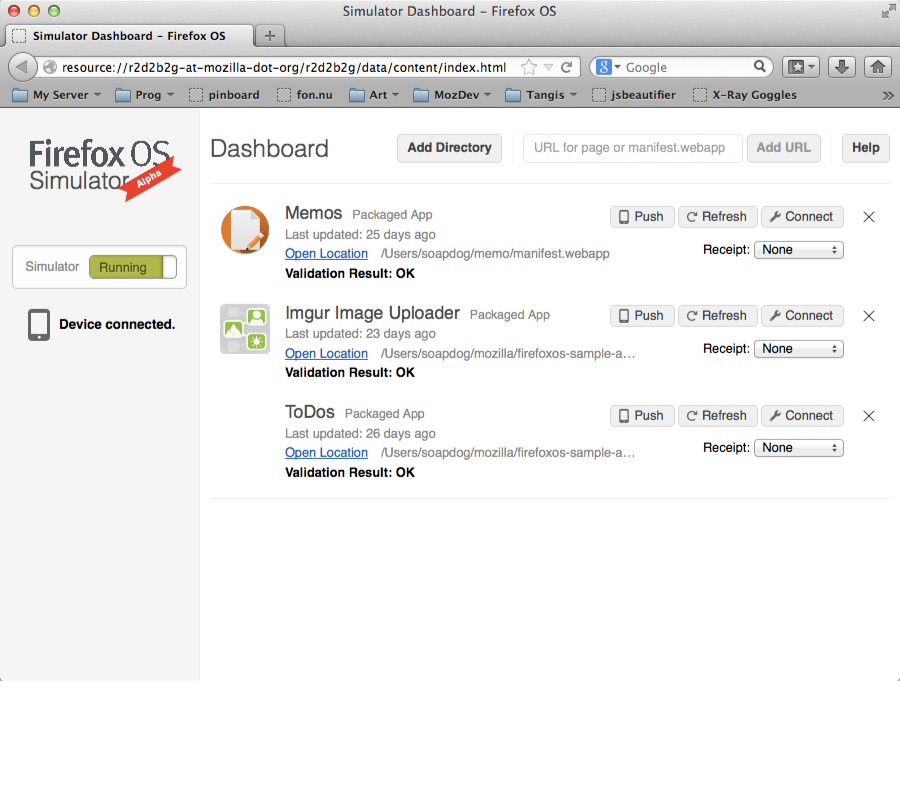
Task: Open the Receipt dropdown for Memos
Action: click(798, 249)
